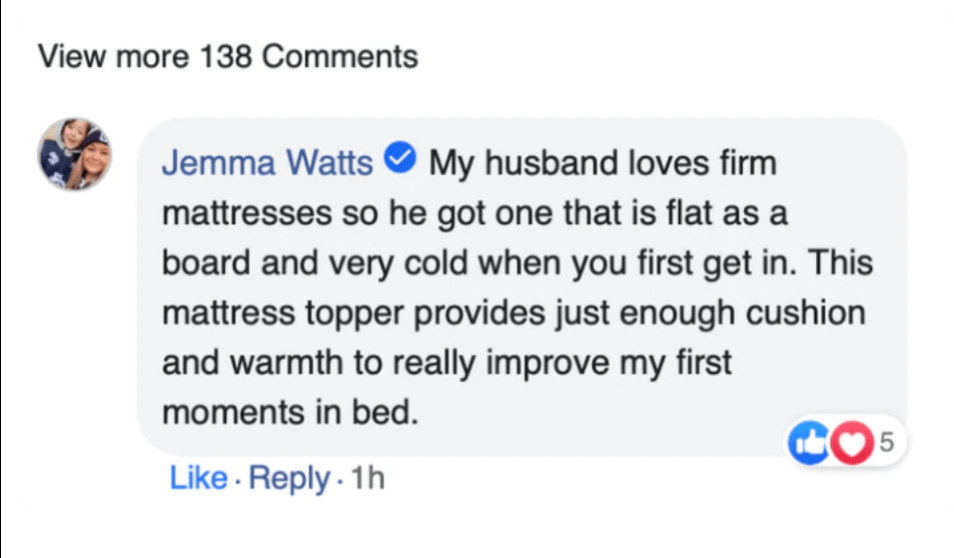Open Jemma Watts' profile picture
This screenshot has height=558, width=954.
click(75, 153)
